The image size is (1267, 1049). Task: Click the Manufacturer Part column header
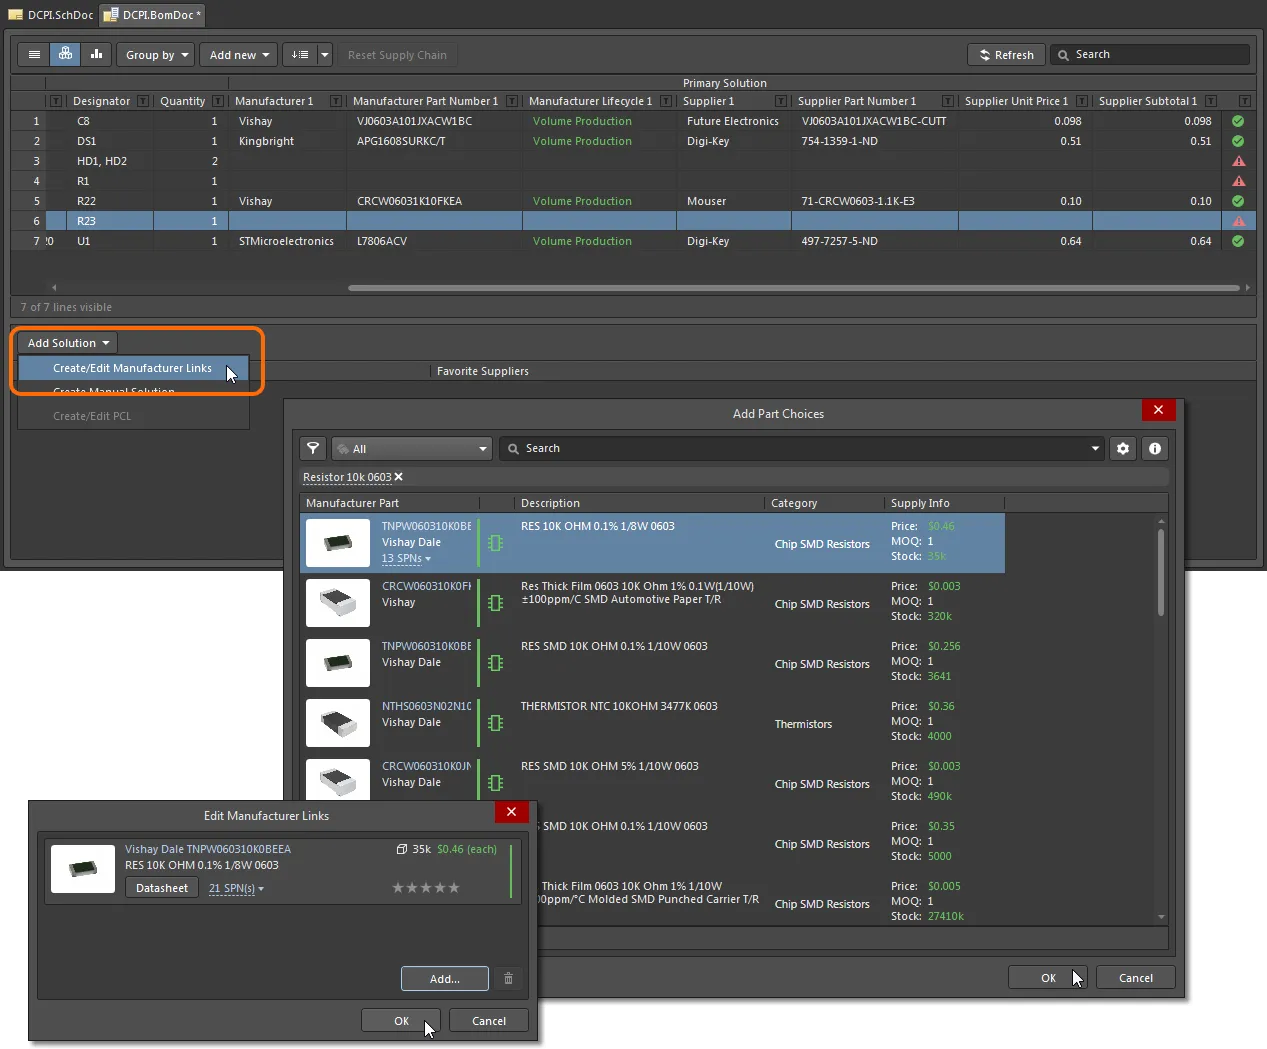pos(390,503)
